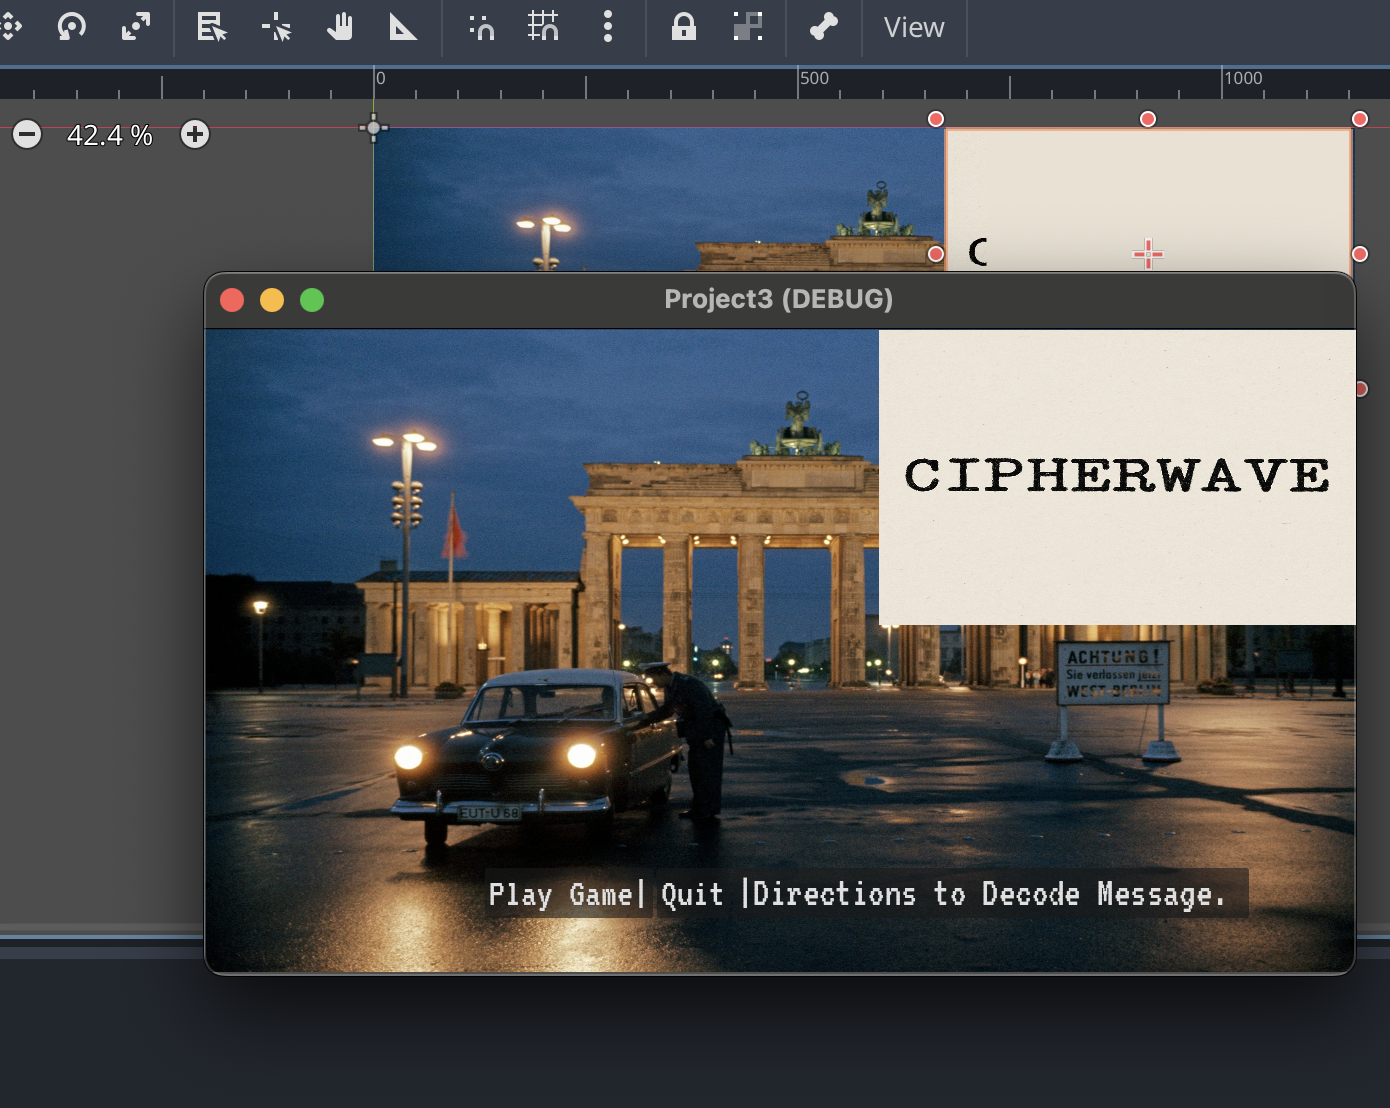Select the Rotate Mode tool
Image resolution: width=1390 pixels, height=1108 pixels.
pos(71,27)
